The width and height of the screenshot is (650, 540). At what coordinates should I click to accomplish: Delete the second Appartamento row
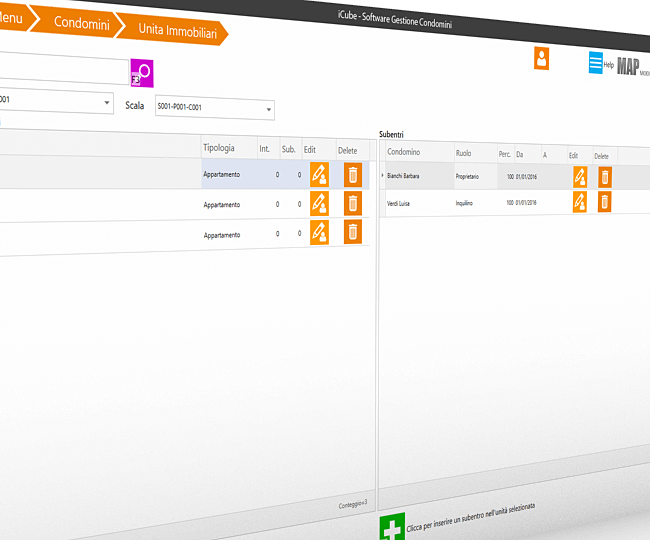(x=353, y=203)
